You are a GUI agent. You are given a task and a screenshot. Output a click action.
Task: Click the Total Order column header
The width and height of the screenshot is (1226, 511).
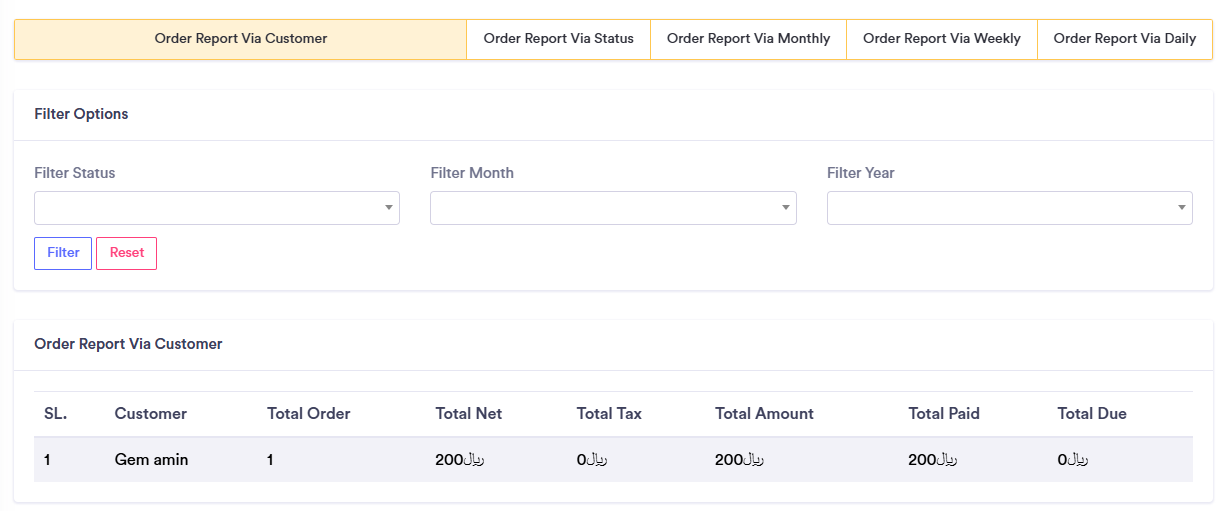click(x=308, y=414)
